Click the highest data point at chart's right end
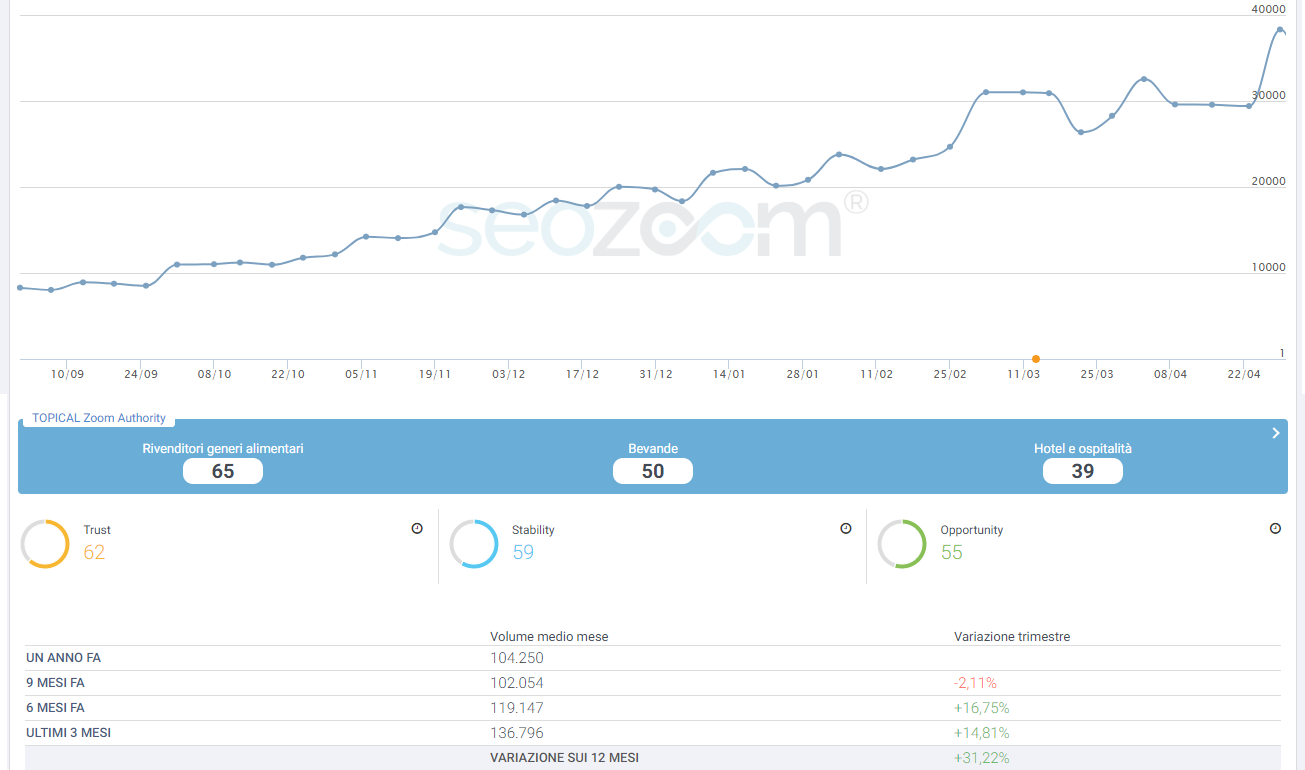Viewport: 1305px width, 770px height. (x=1280, y=30)
